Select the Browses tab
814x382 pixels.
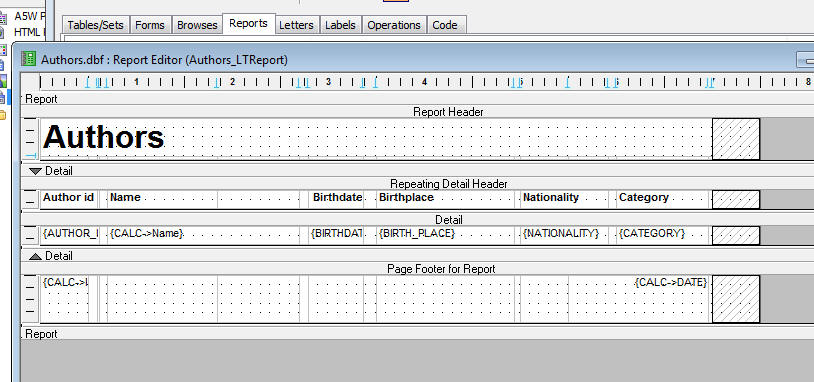point(197,25)
